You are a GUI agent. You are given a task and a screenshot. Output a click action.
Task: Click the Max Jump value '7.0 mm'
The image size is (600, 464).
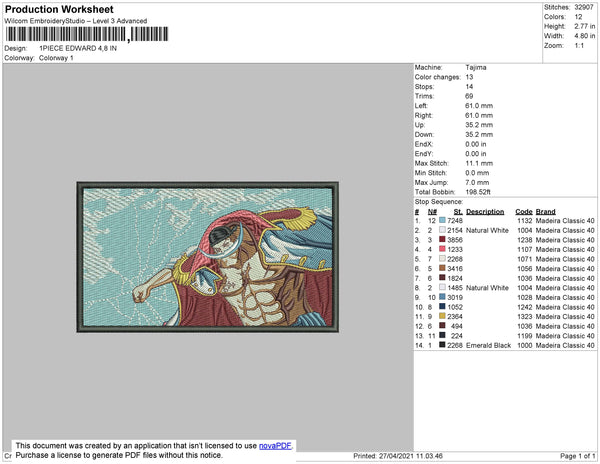pos(477,182)
